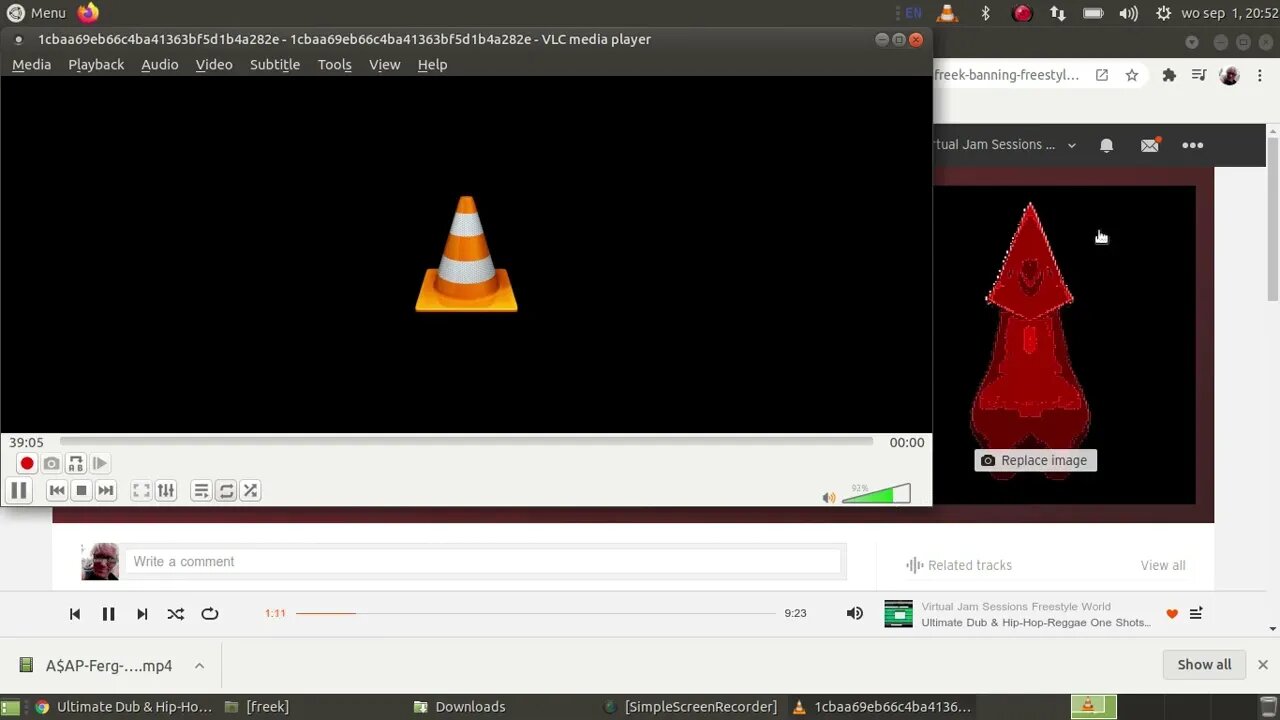This screenshot has height=720, width=1280.
Task: Click the VLC record button
Action: (27, 463)
